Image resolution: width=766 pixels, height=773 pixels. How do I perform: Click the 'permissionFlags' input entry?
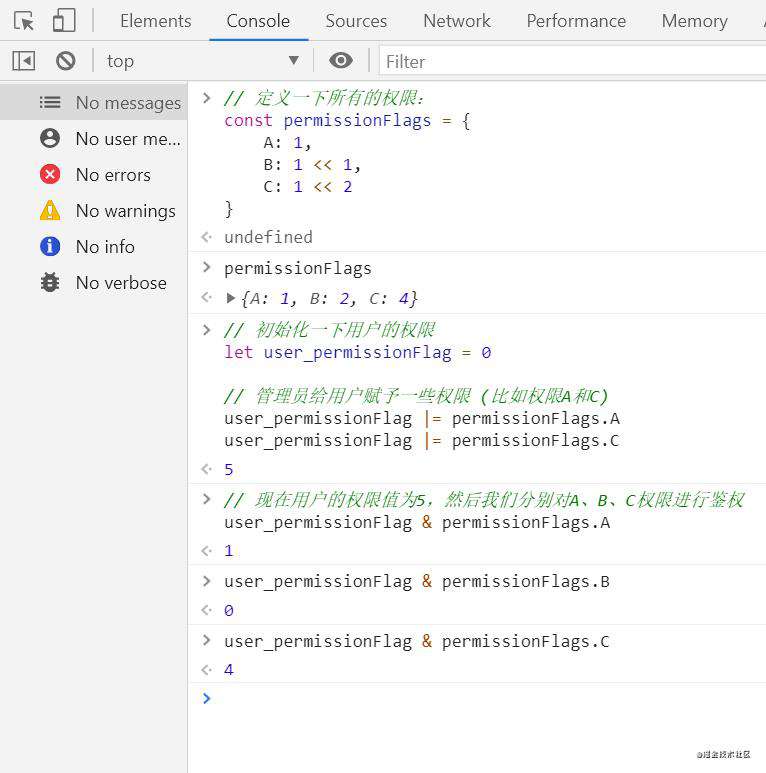point(298,268)
